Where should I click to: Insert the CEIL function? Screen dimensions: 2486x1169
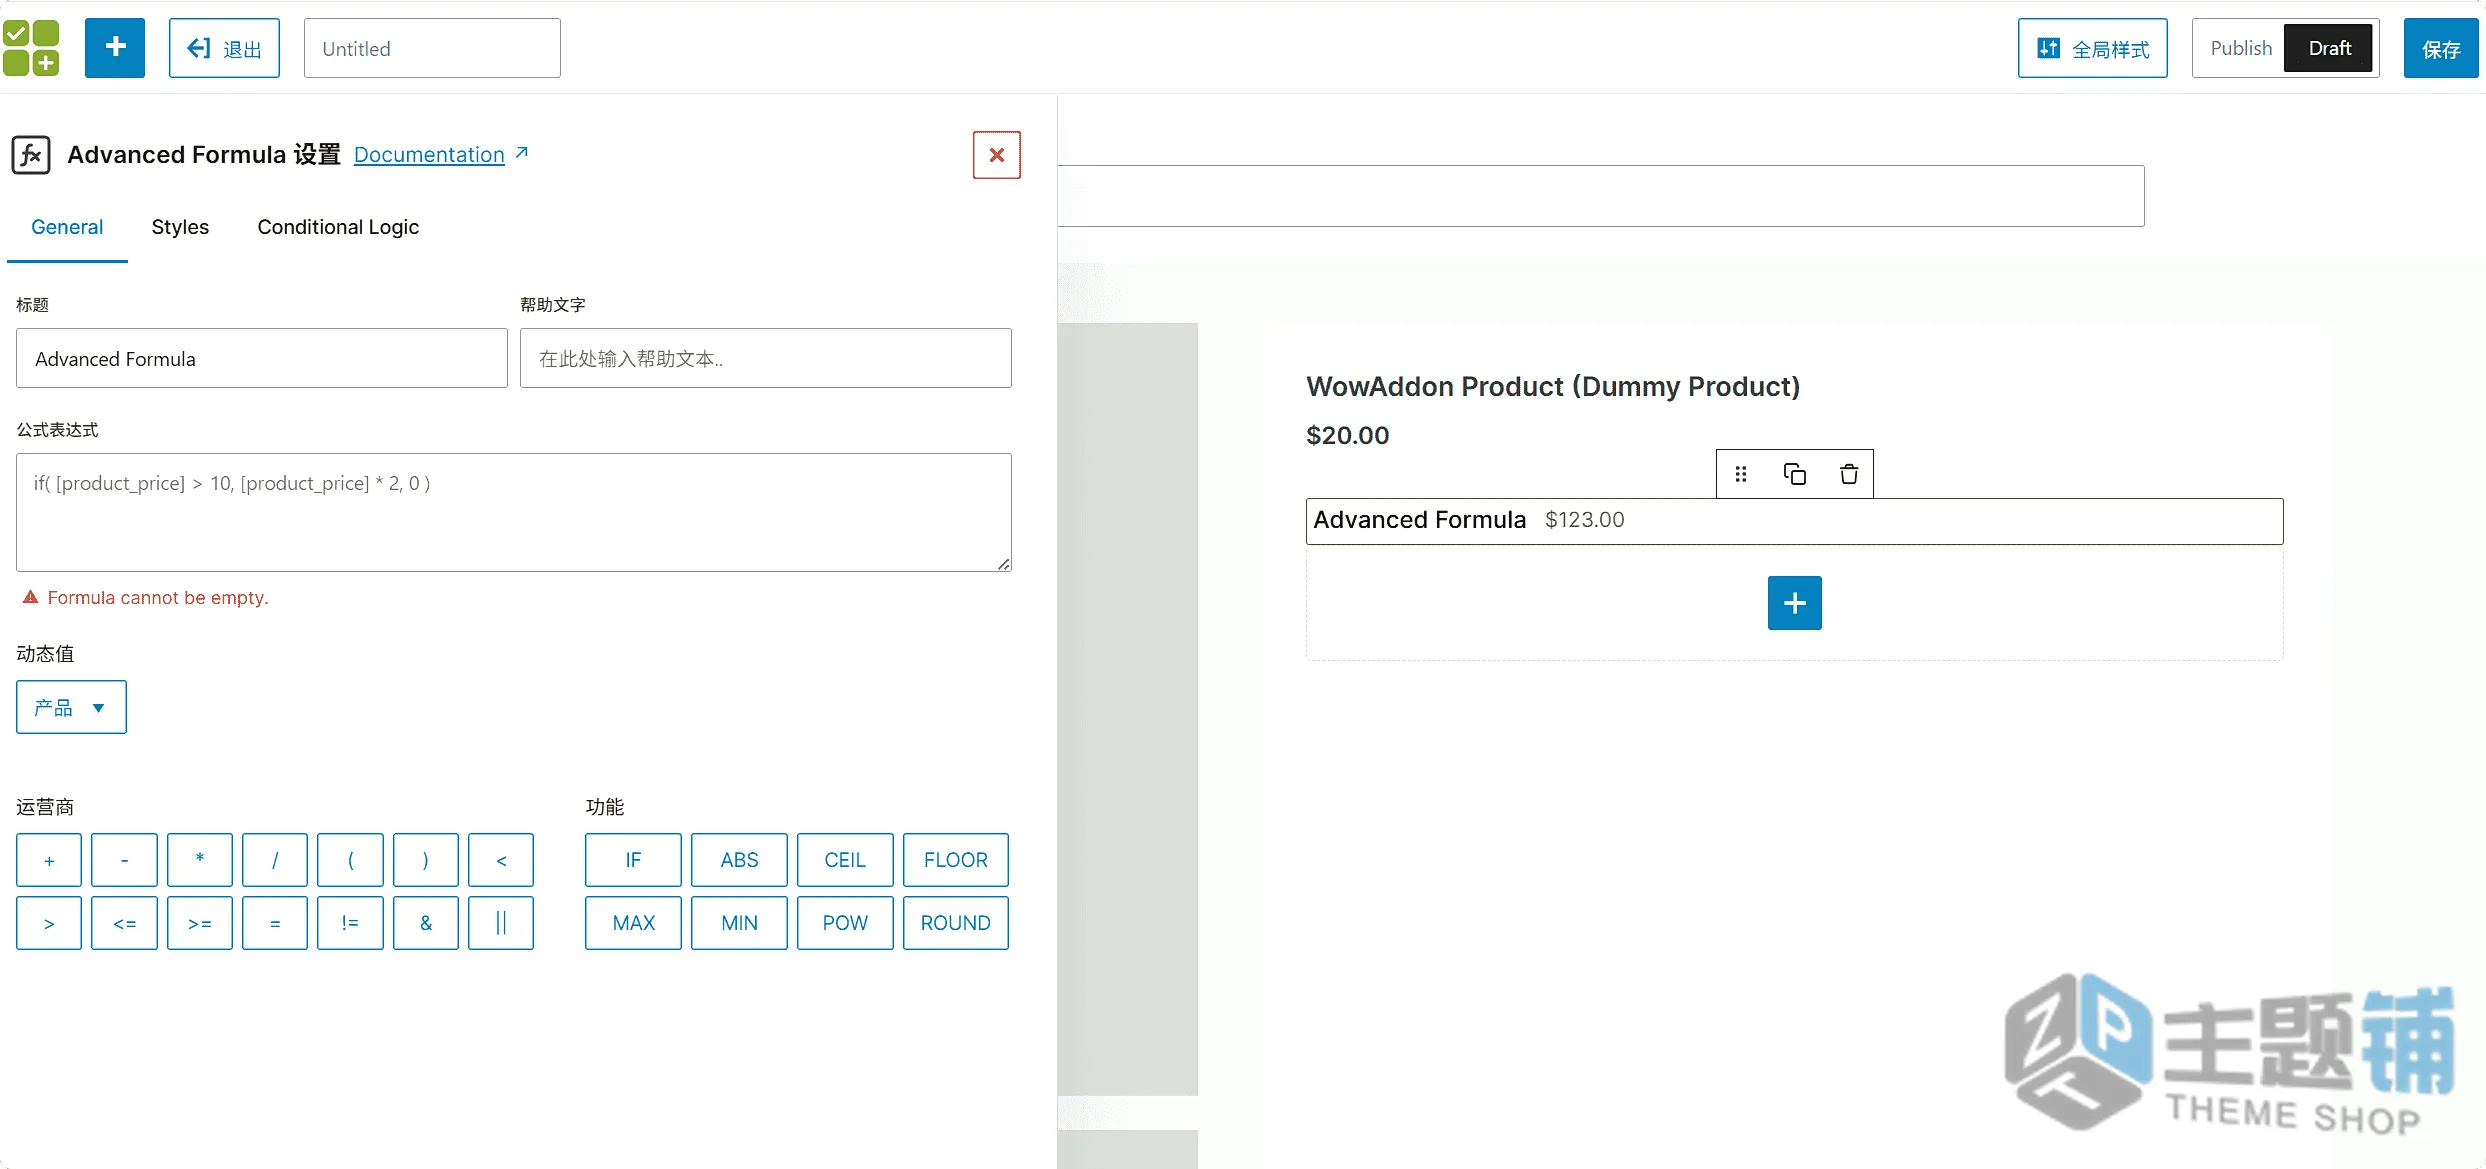pos(845,860)
